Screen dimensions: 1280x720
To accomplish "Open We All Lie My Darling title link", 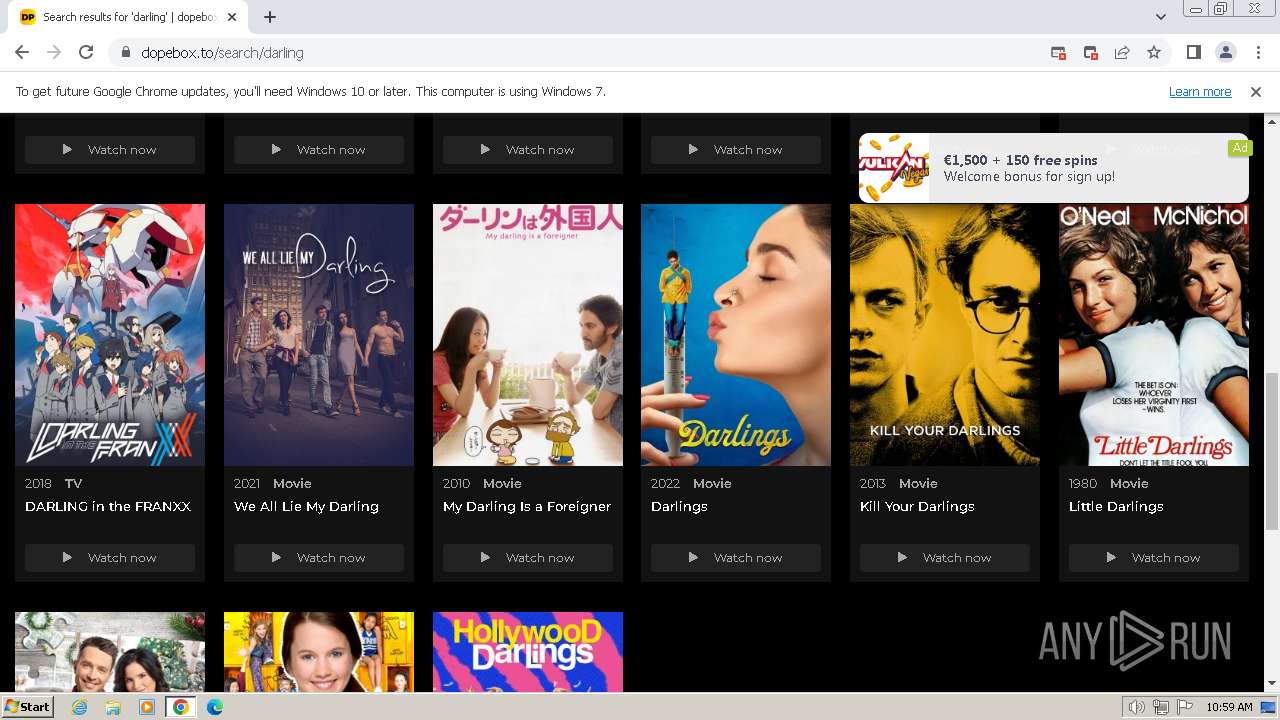I will [306, 507].
